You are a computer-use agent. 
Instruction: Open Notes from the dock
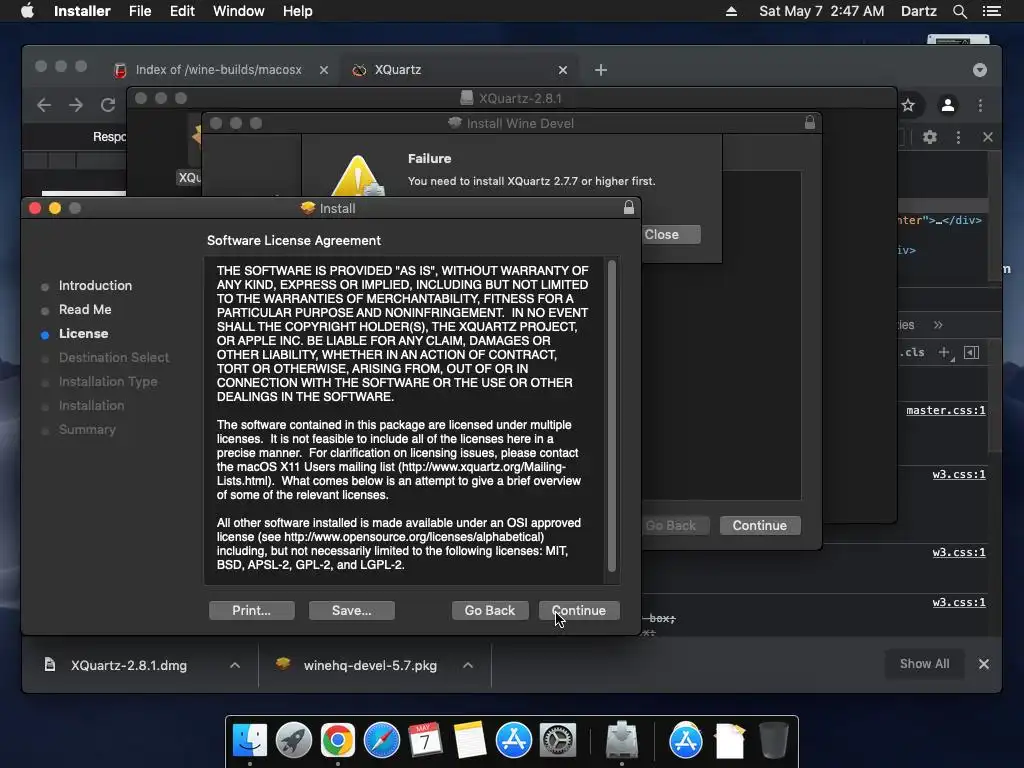coord(470,740)
